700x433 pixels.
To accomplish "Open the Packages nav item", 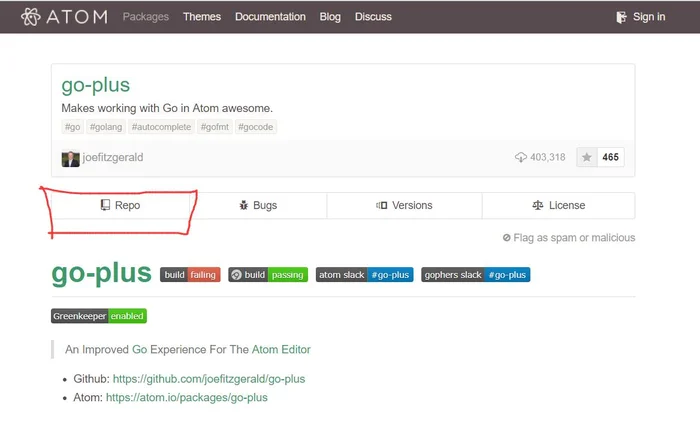I will (146, 17).
